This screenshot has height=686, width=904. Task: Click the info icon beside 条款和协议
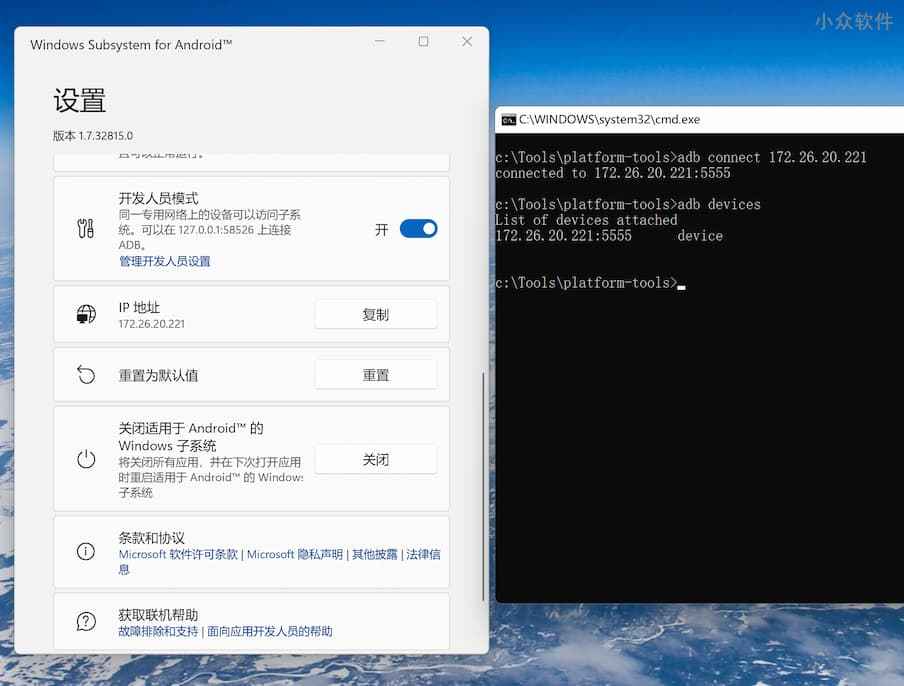86,552
